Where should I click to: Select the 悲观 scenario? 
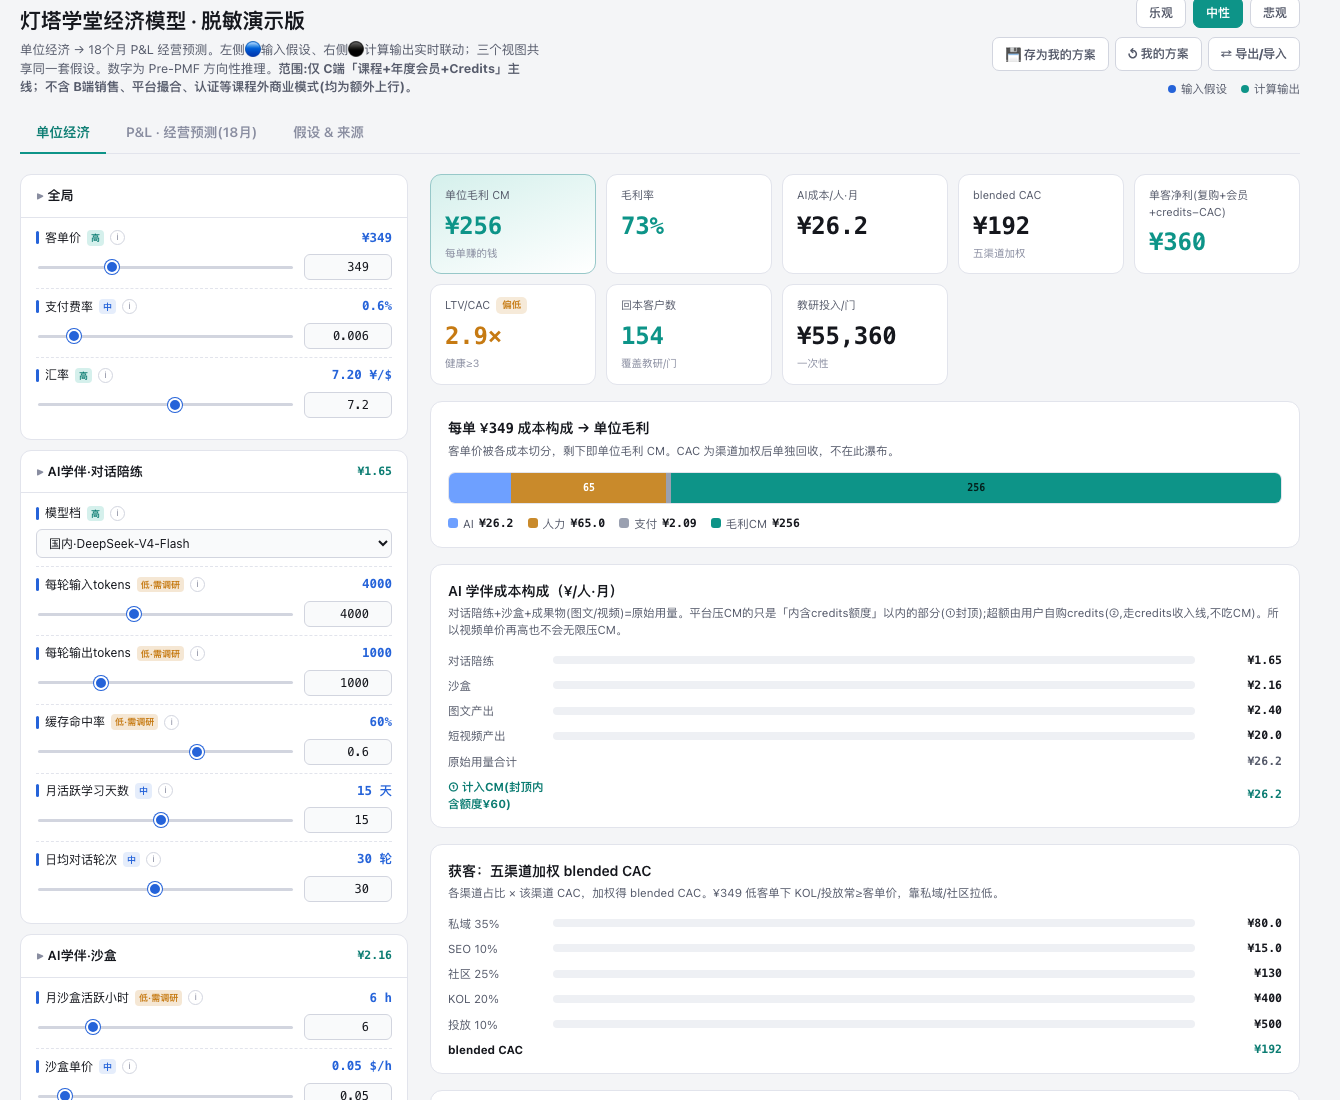point(1275,13)
